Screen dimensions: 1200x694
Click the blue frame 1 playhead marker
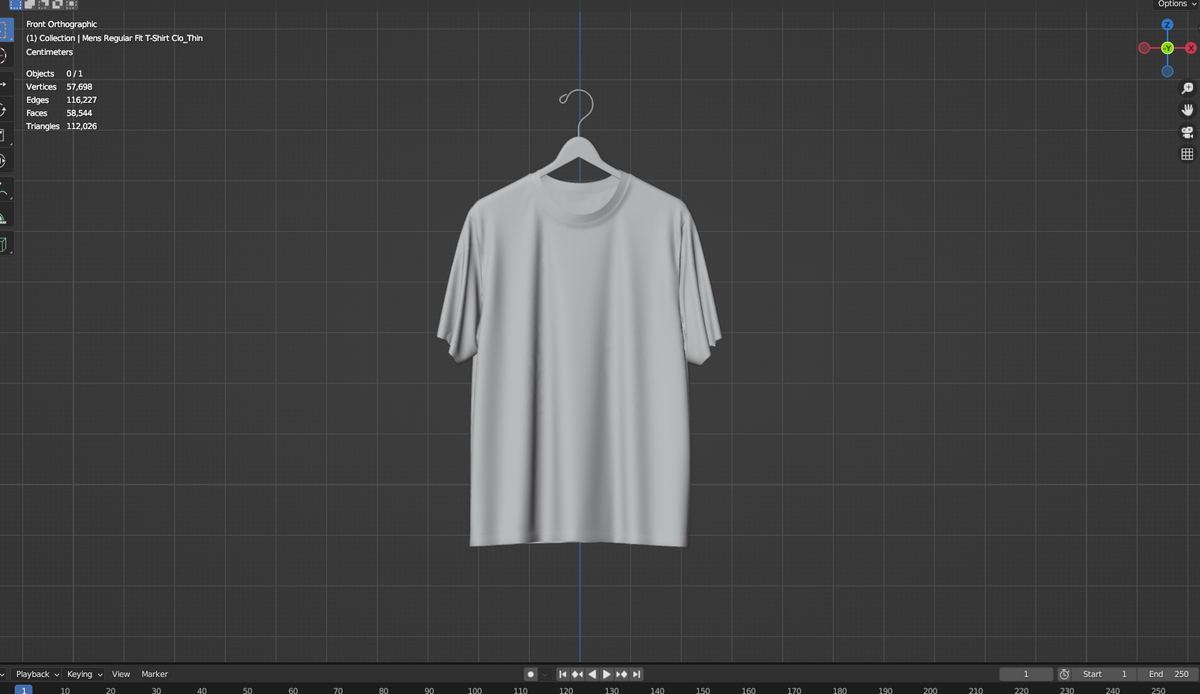pyautogui.click(x=23, y=690)
